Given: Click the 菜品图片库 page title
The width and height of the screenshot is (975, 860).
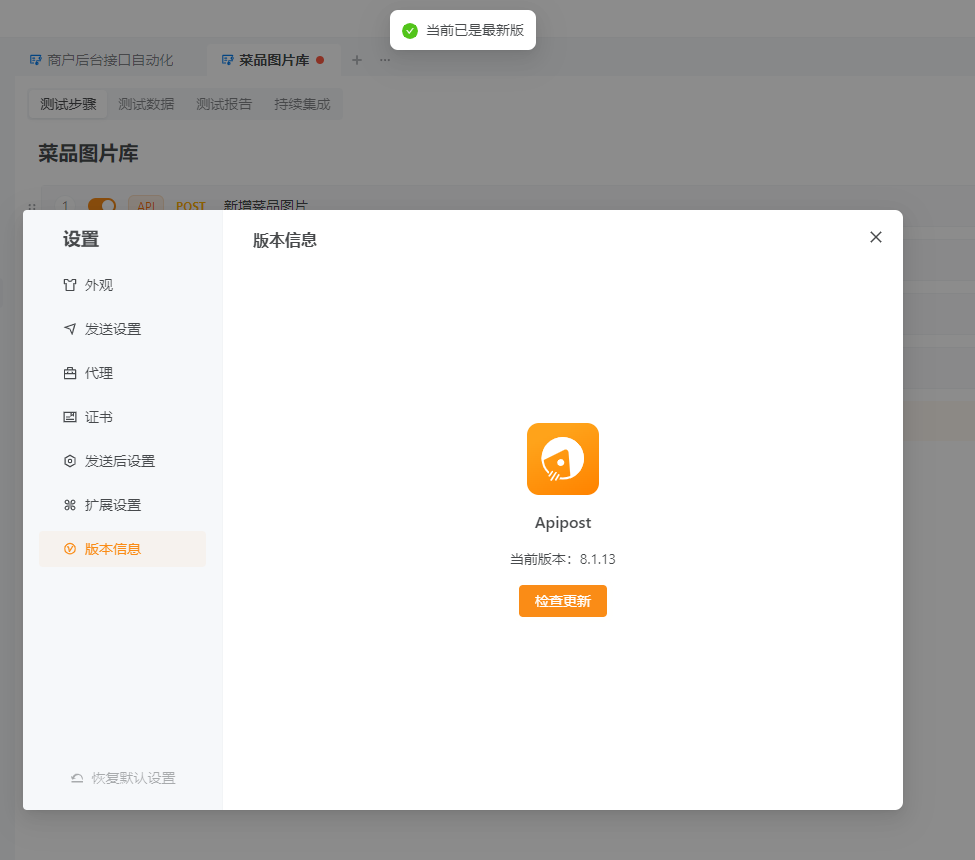Looking at the screenshot, I should [x=88, y=153].
